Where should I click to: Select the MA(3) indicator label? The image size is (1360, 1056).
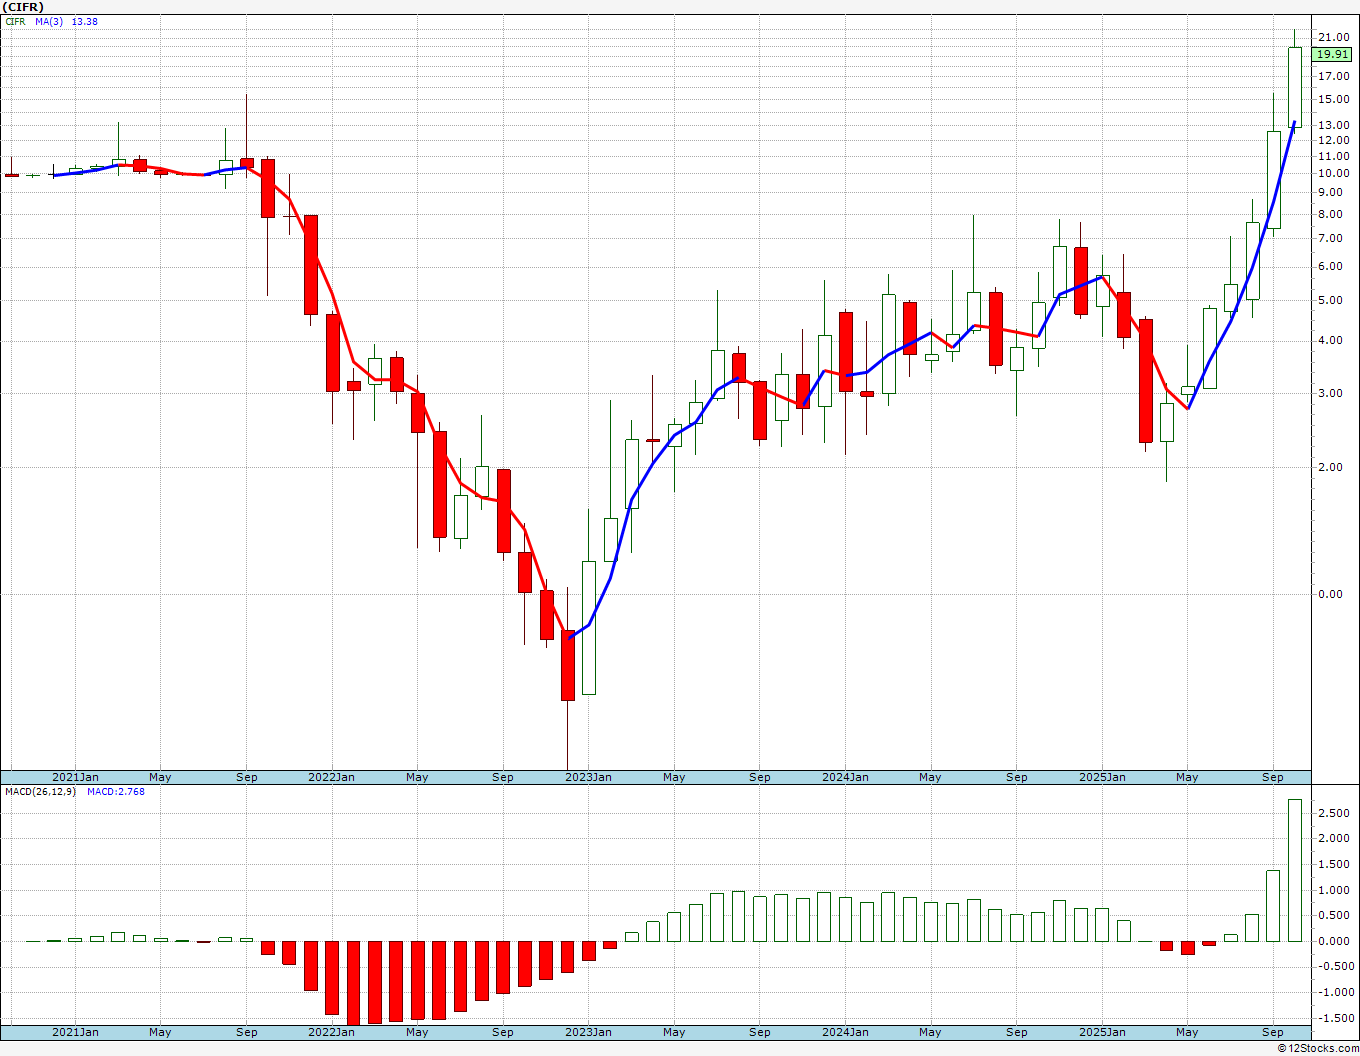click(x=49, y=22)
